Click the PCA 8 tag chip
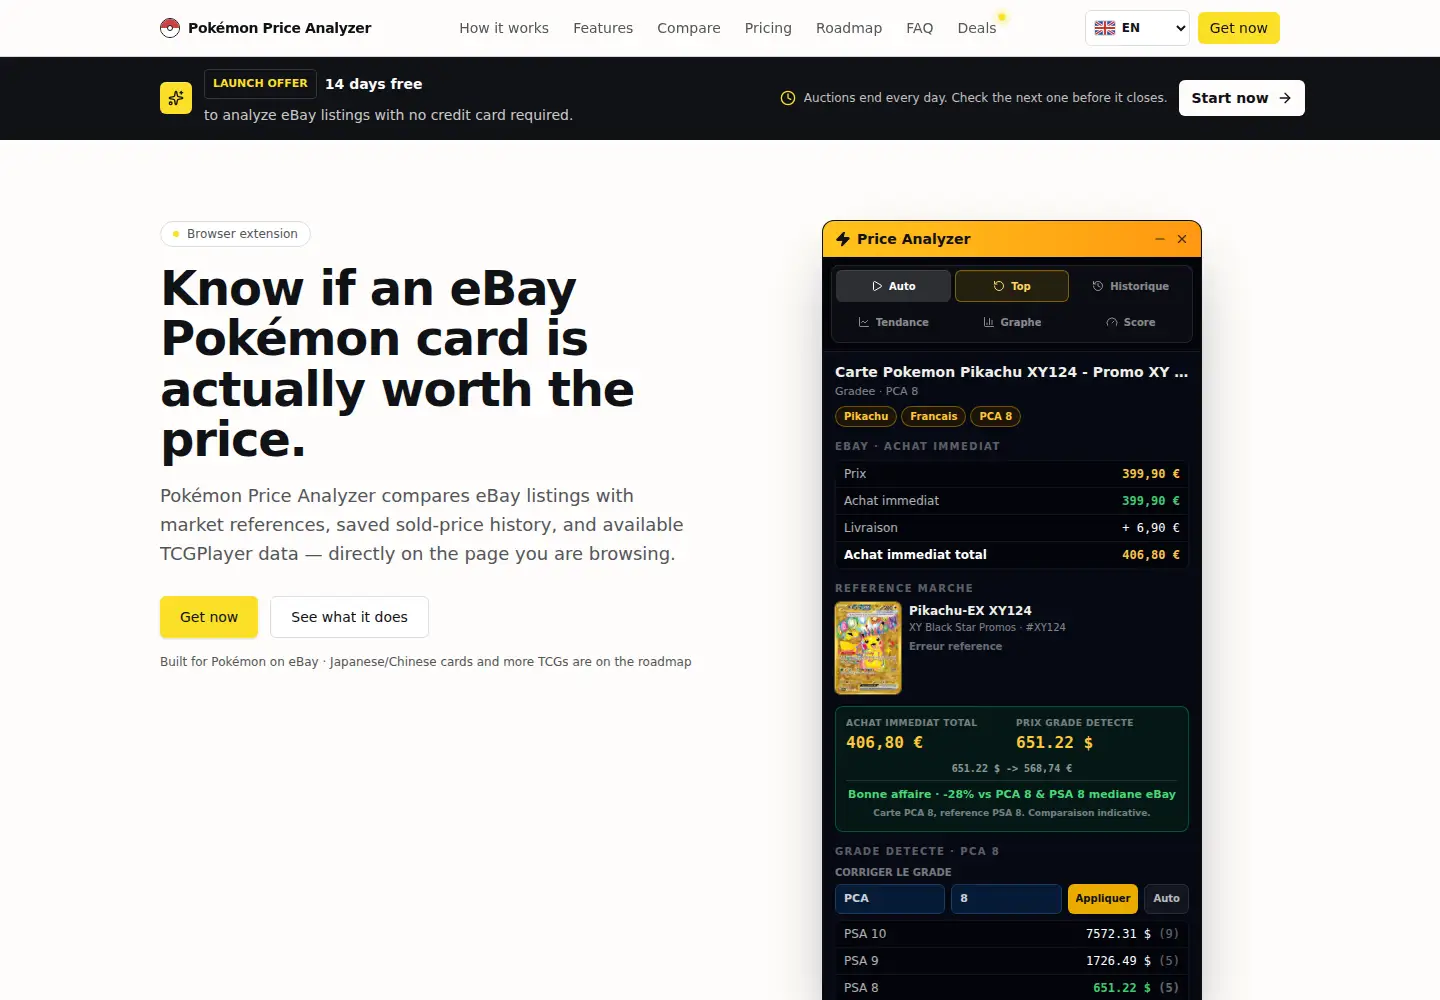 pos(996,416)
